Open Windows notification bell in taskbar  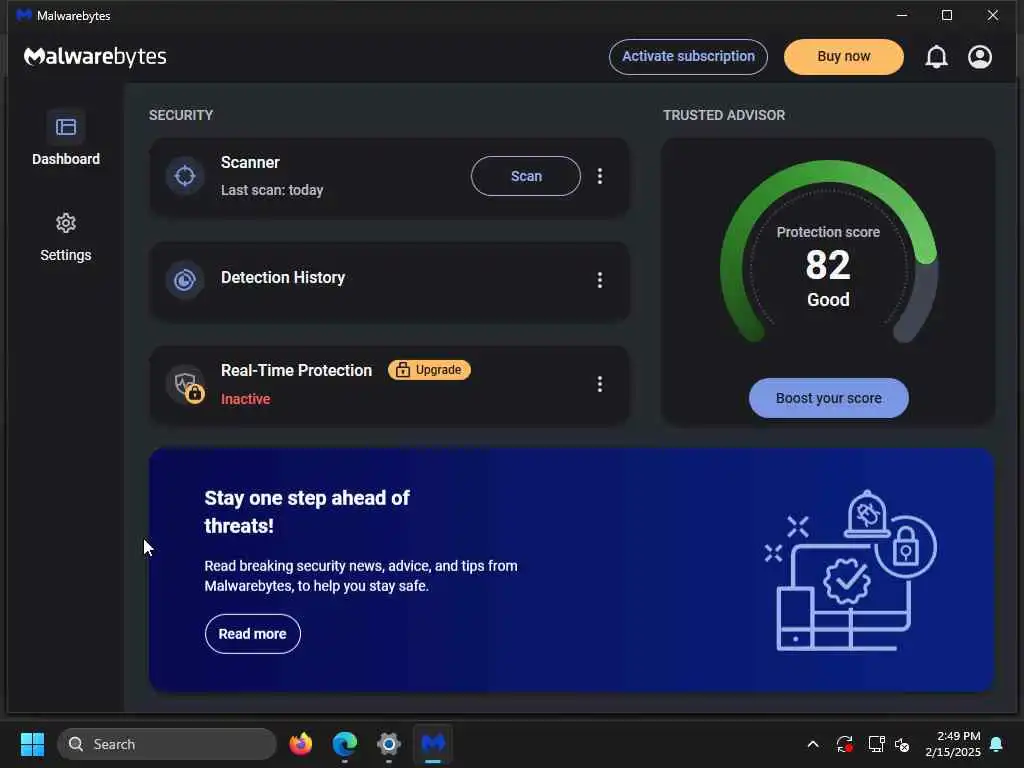(997, 744)
